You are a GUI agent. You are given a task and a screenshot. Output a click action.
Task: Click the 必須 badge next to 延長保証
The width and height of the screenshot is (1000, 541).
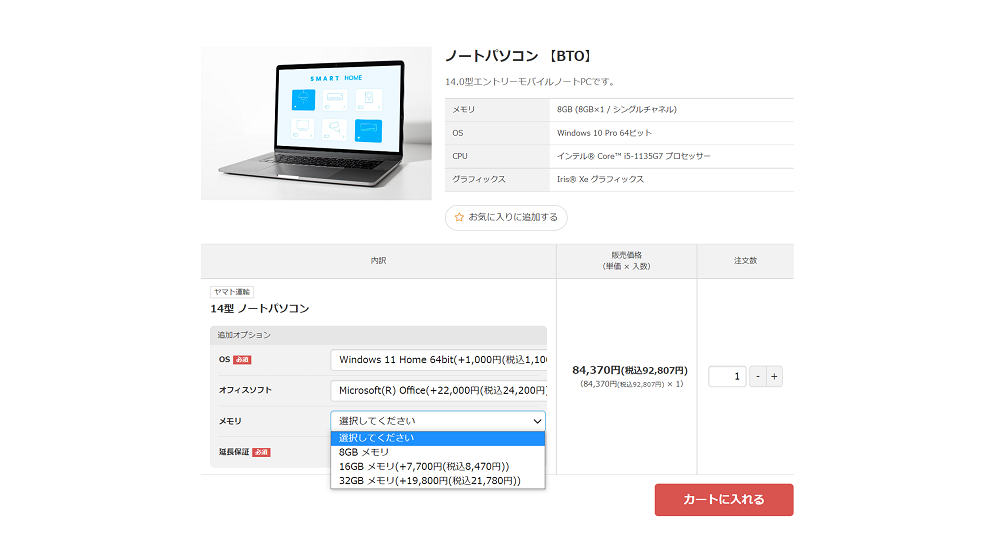click(x=261, y=452)
